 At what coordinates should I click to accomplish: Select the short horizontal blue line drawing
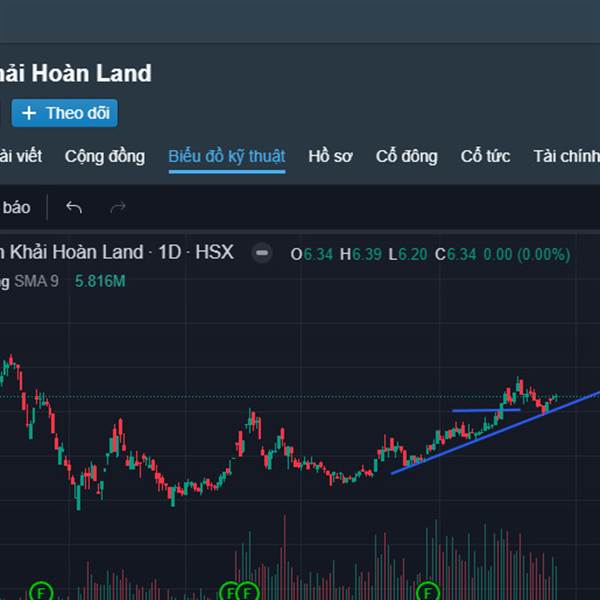coord(486,410)
